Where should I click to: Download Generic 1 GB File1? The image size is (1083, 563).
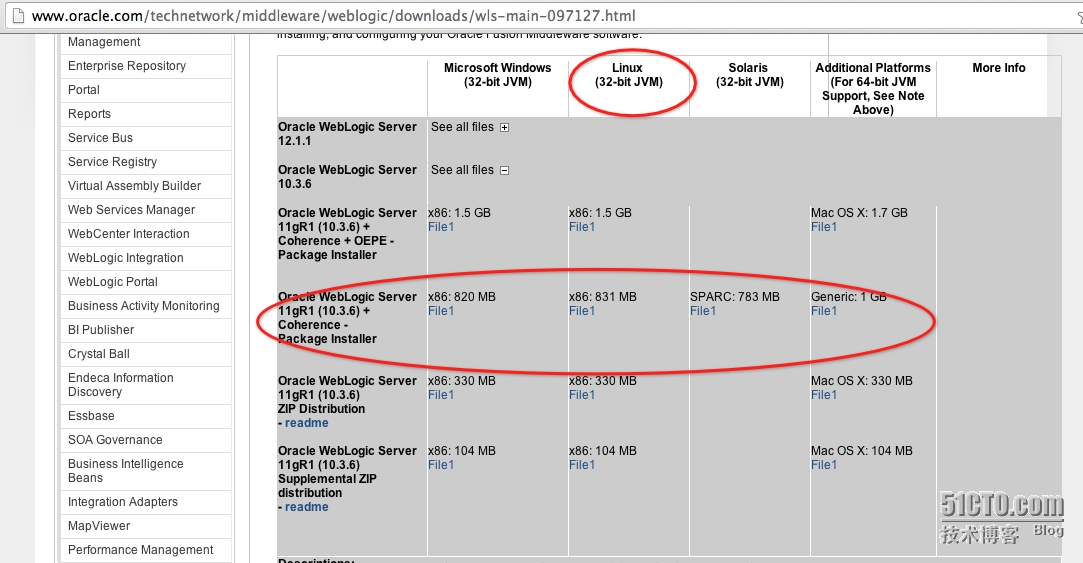(823, 311)
